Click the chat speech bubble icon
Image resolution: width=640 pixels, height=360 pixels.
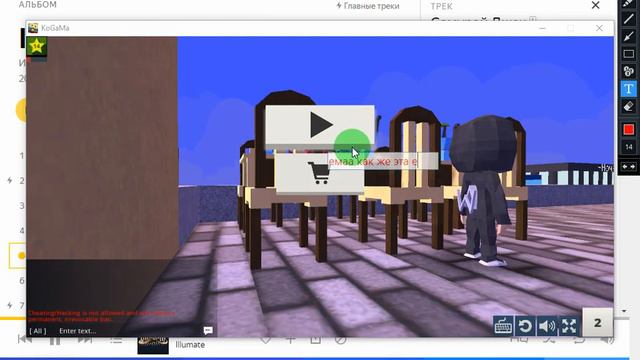208,330
